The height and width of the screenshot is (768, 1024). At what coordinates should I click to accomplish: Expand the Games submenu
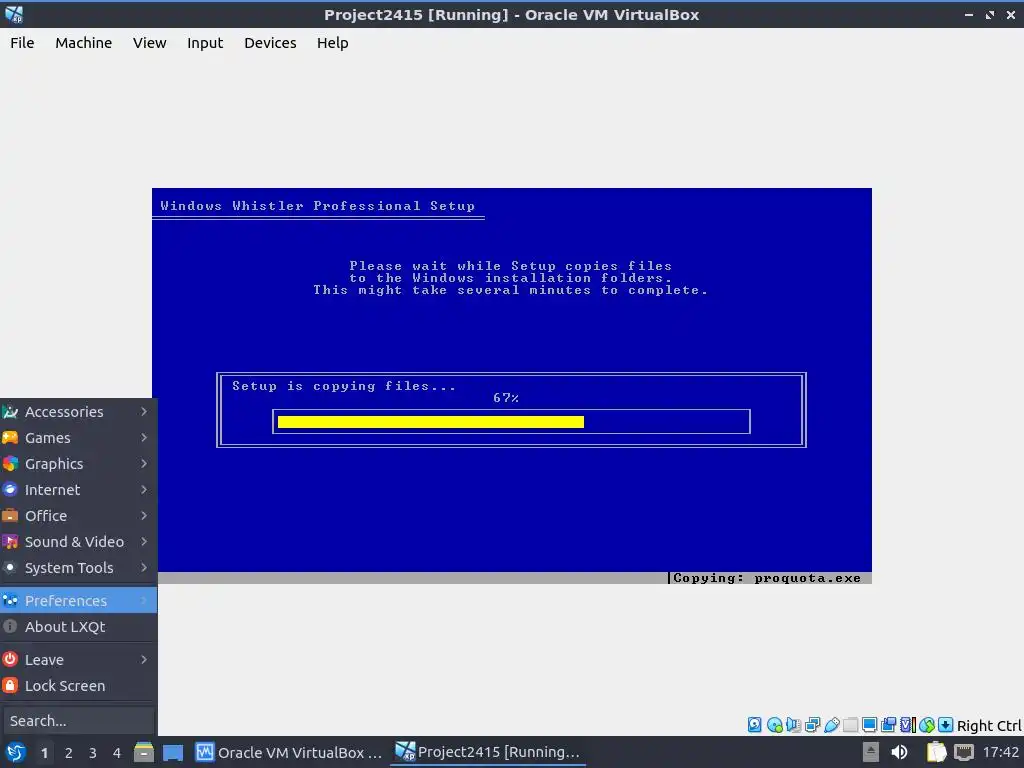[x=78, y=438]
